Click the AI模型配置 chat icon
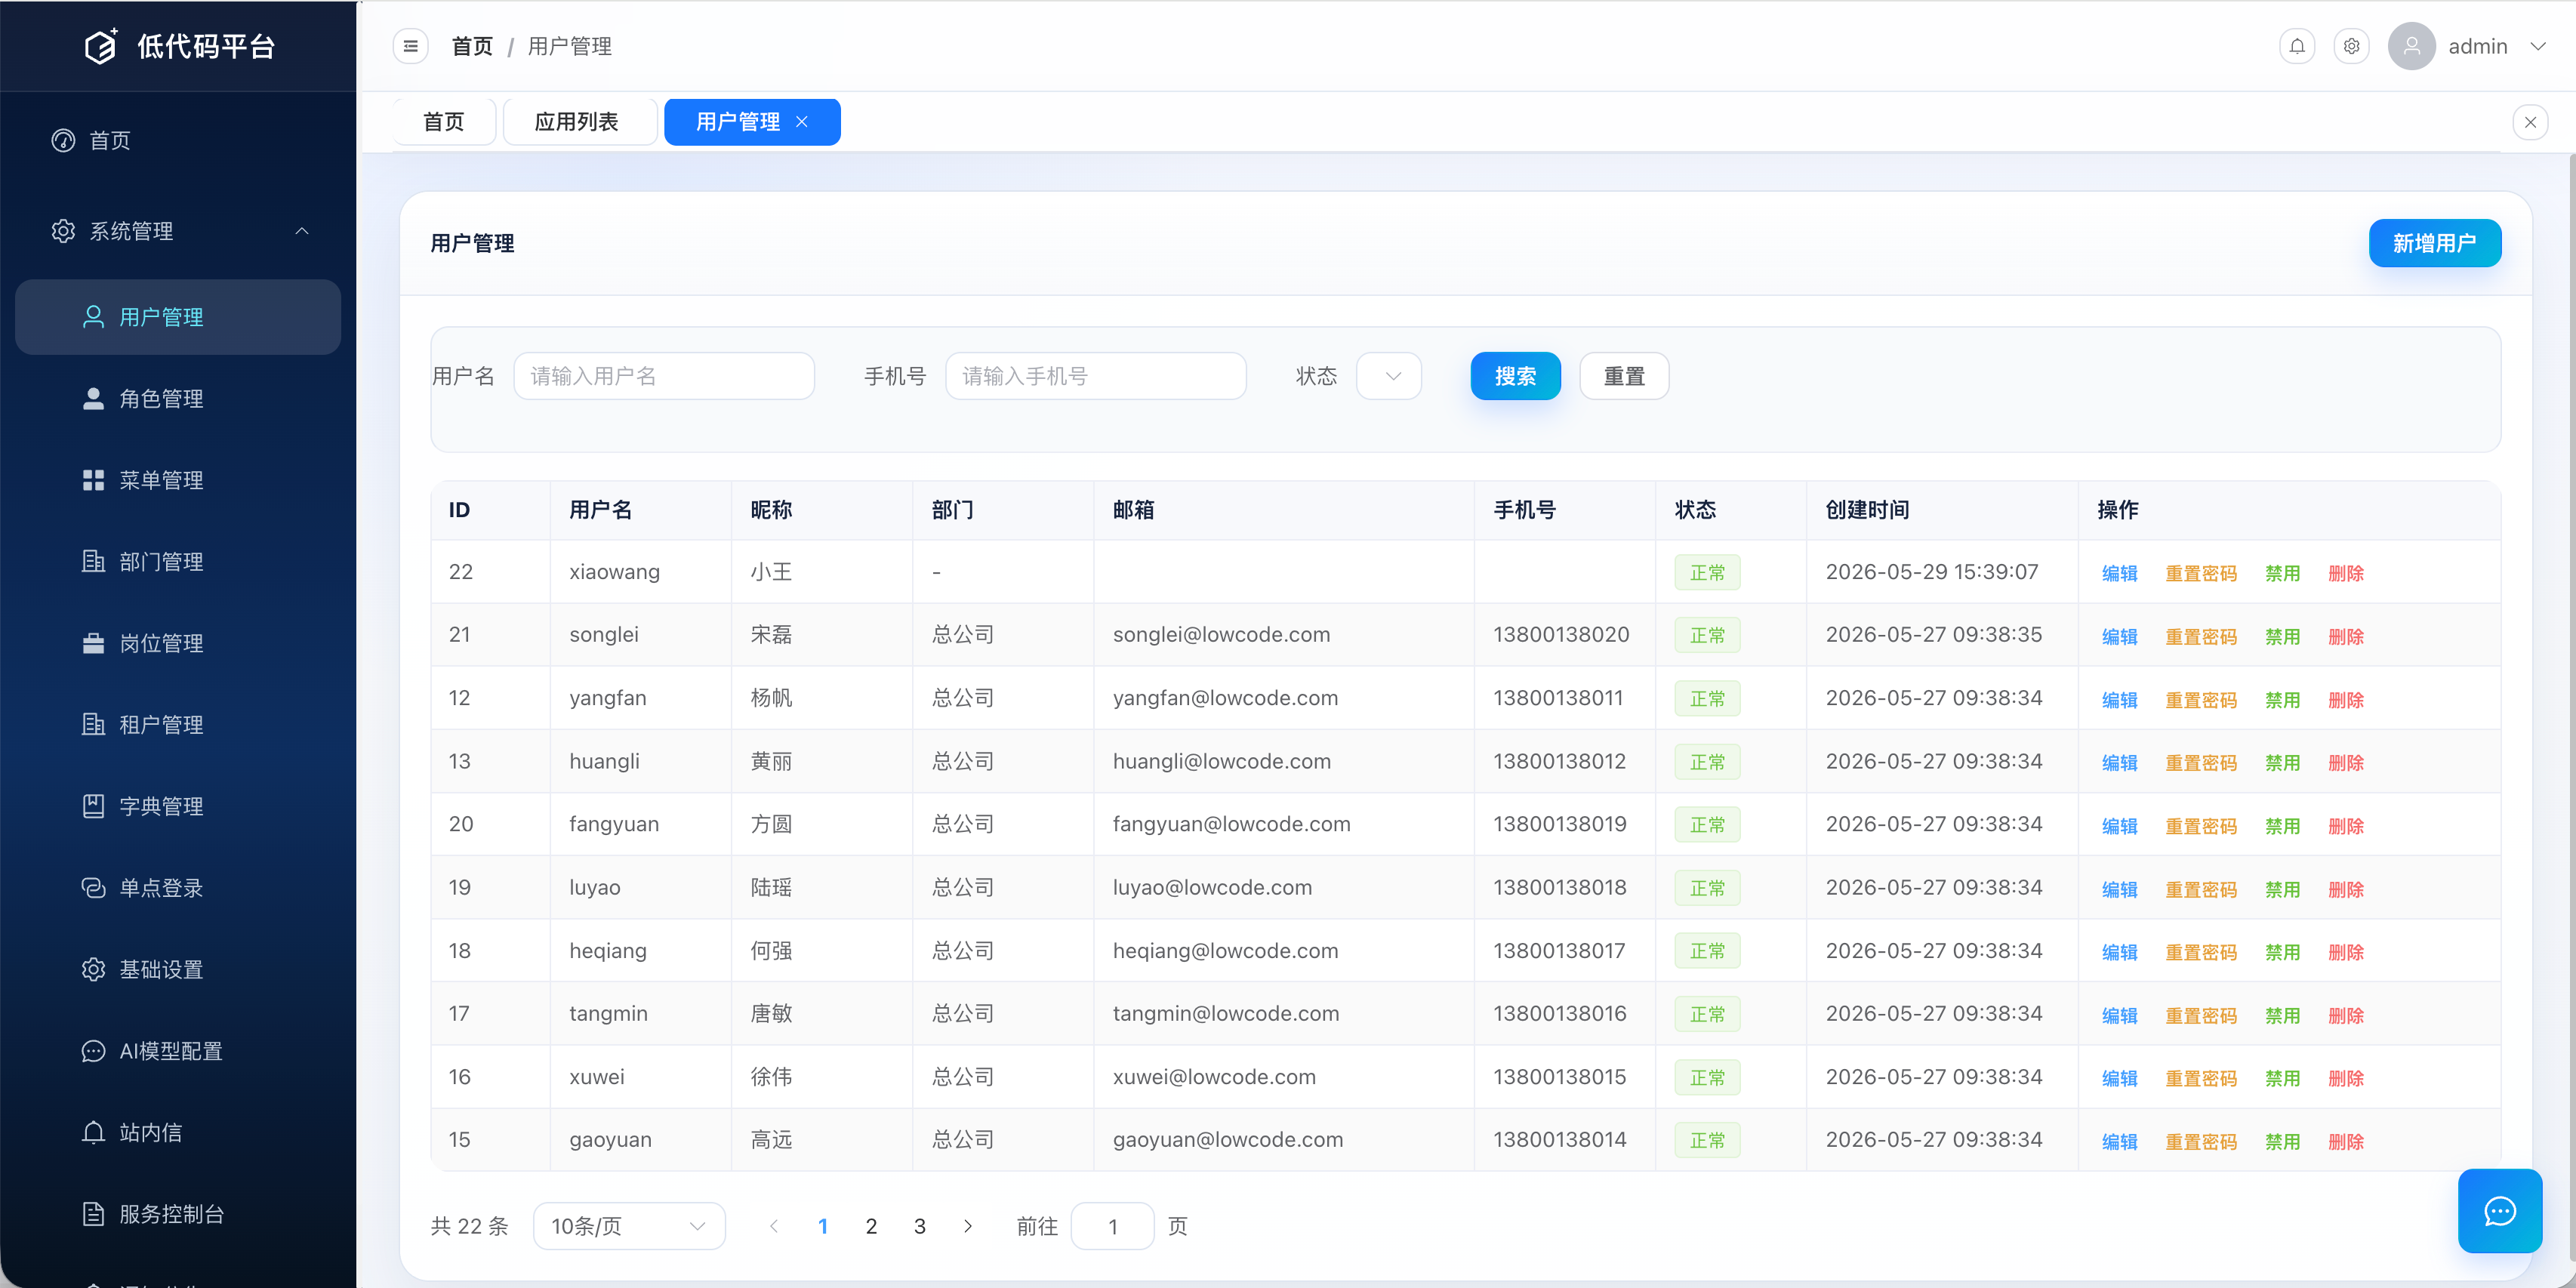Screen dimensions: 2576x1288 click(93, 1051)
